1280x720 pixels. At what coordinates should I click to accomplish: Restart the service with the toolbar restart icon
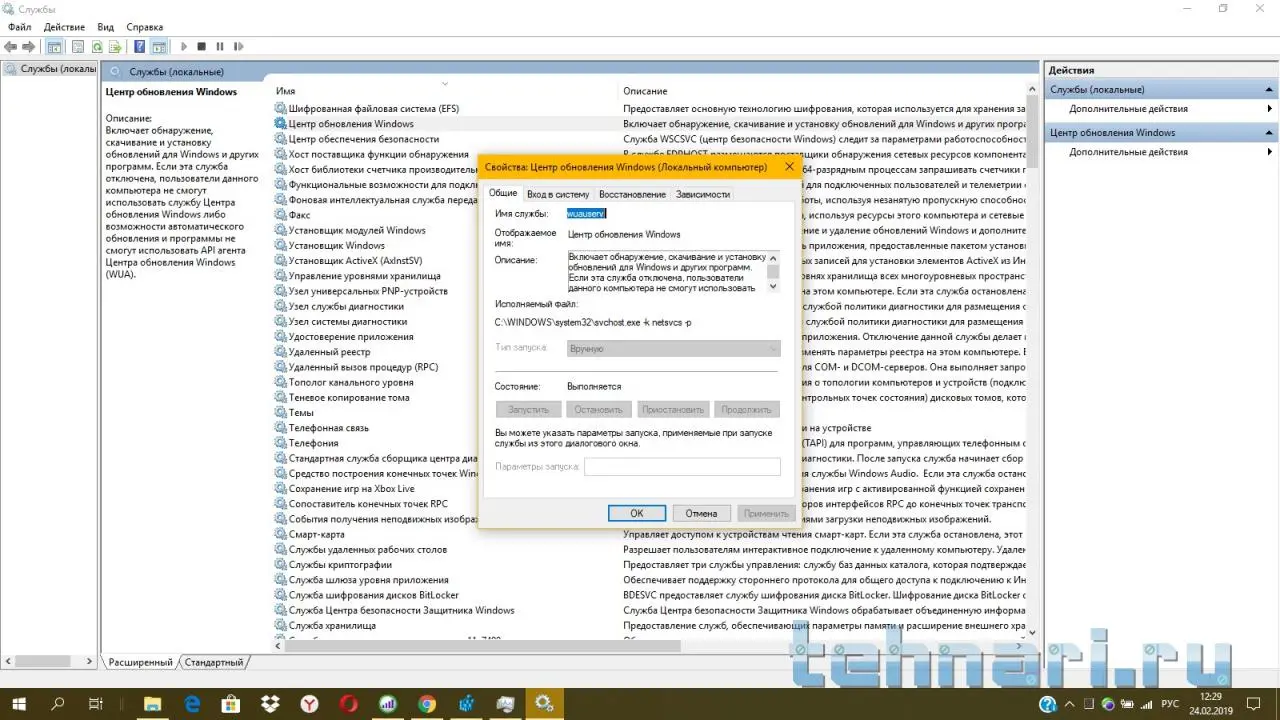coord(238,46)
